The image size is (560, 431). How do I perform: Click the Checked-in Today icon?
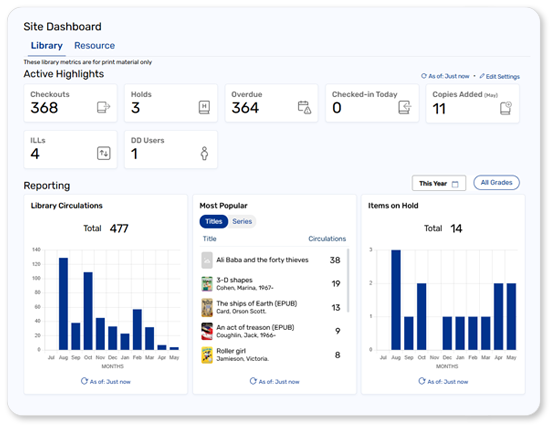point(405,107)
